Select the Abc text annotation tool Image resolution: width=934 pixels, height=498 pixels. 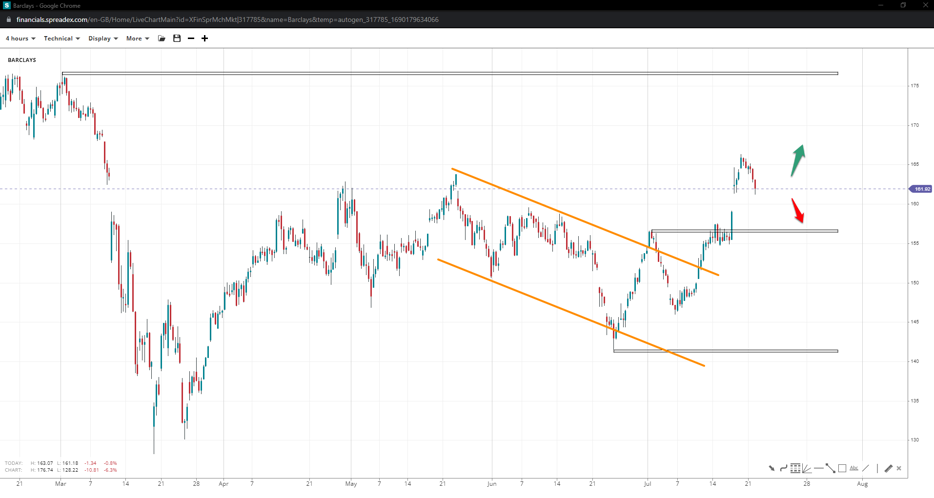point(854,468)
